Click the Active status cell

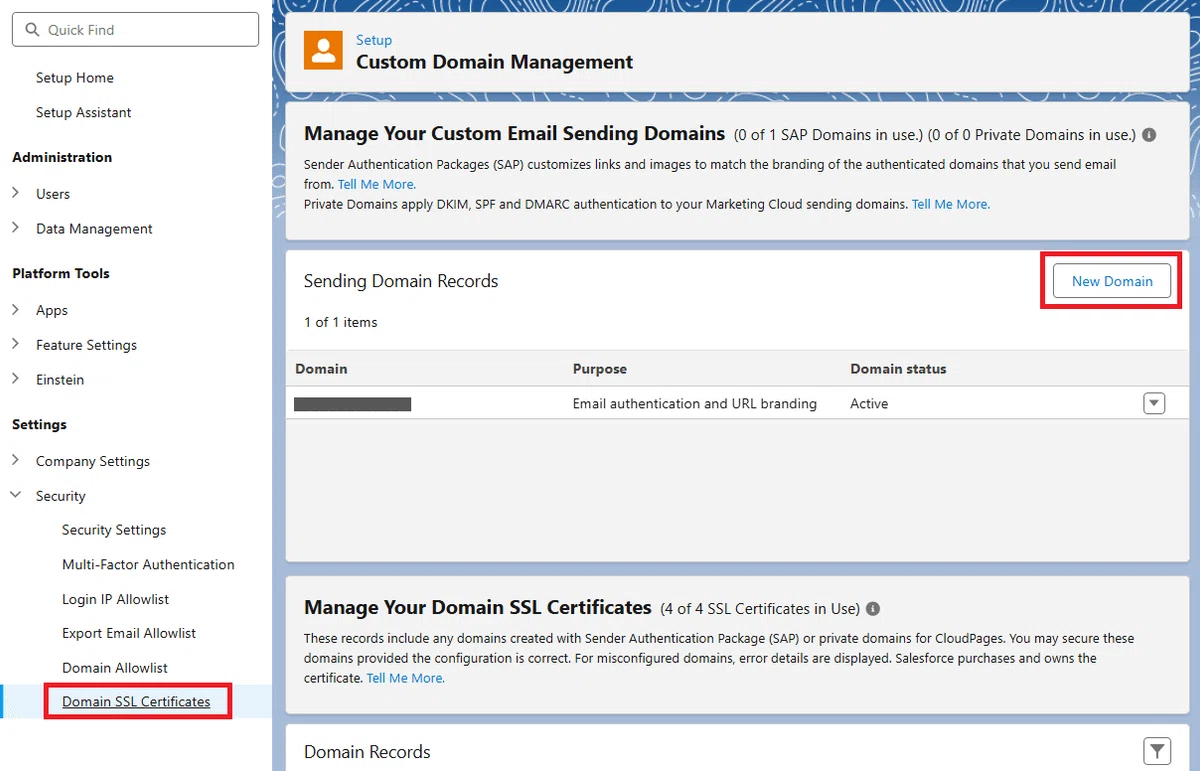click(869, 404)
